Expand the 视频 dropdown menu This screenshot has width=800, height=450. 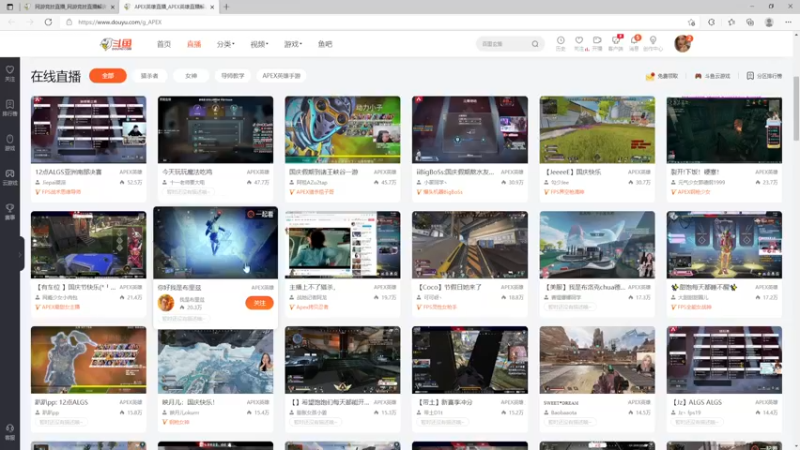(259, 44)
